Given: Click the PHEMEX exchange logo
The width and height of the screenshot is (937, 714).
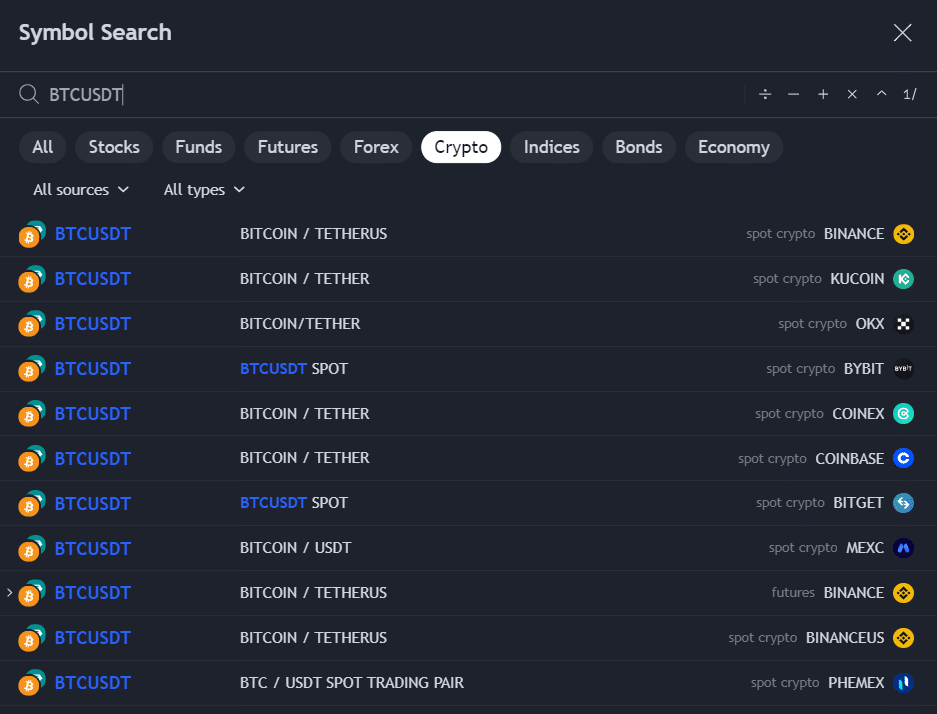Looking at the screenshot, I should pyautogui.click(x=904, y=682).
